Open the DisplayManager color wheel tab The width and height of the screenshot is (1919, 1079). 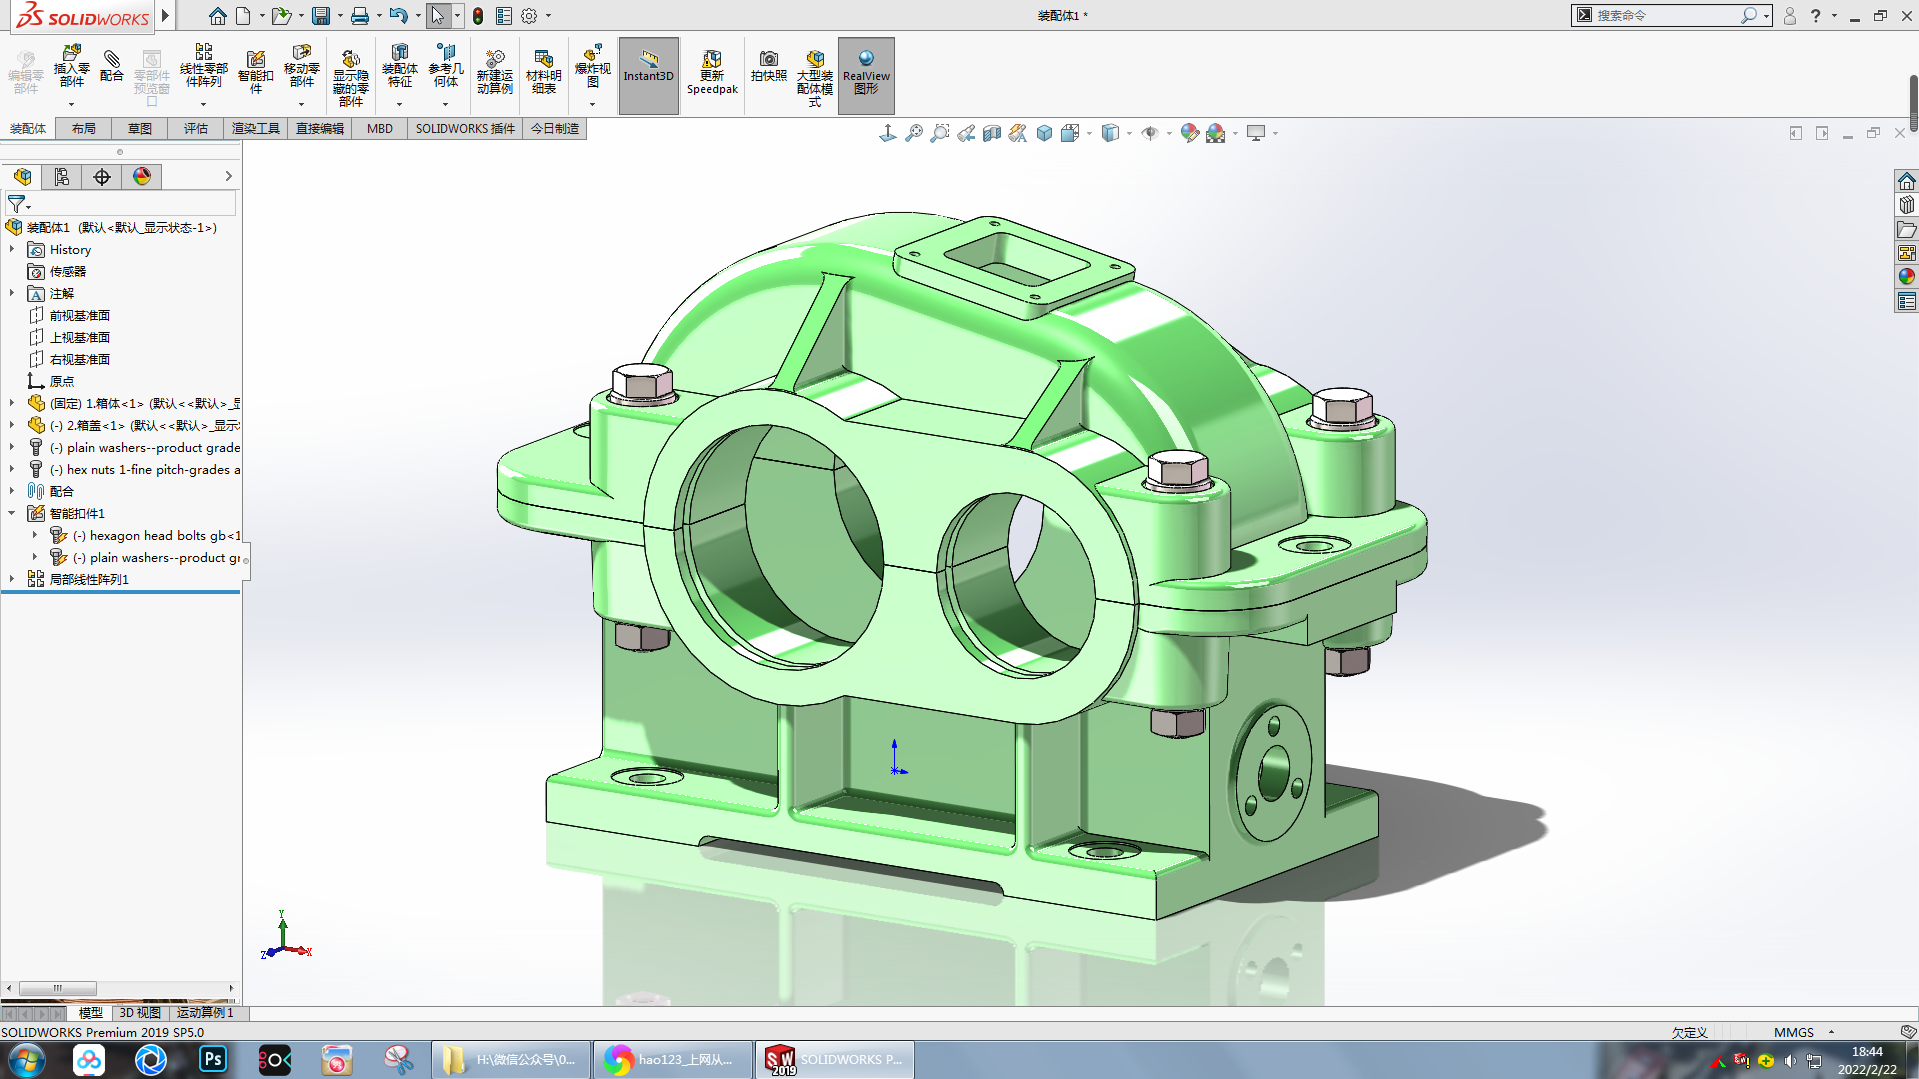[x=142, y=177]
